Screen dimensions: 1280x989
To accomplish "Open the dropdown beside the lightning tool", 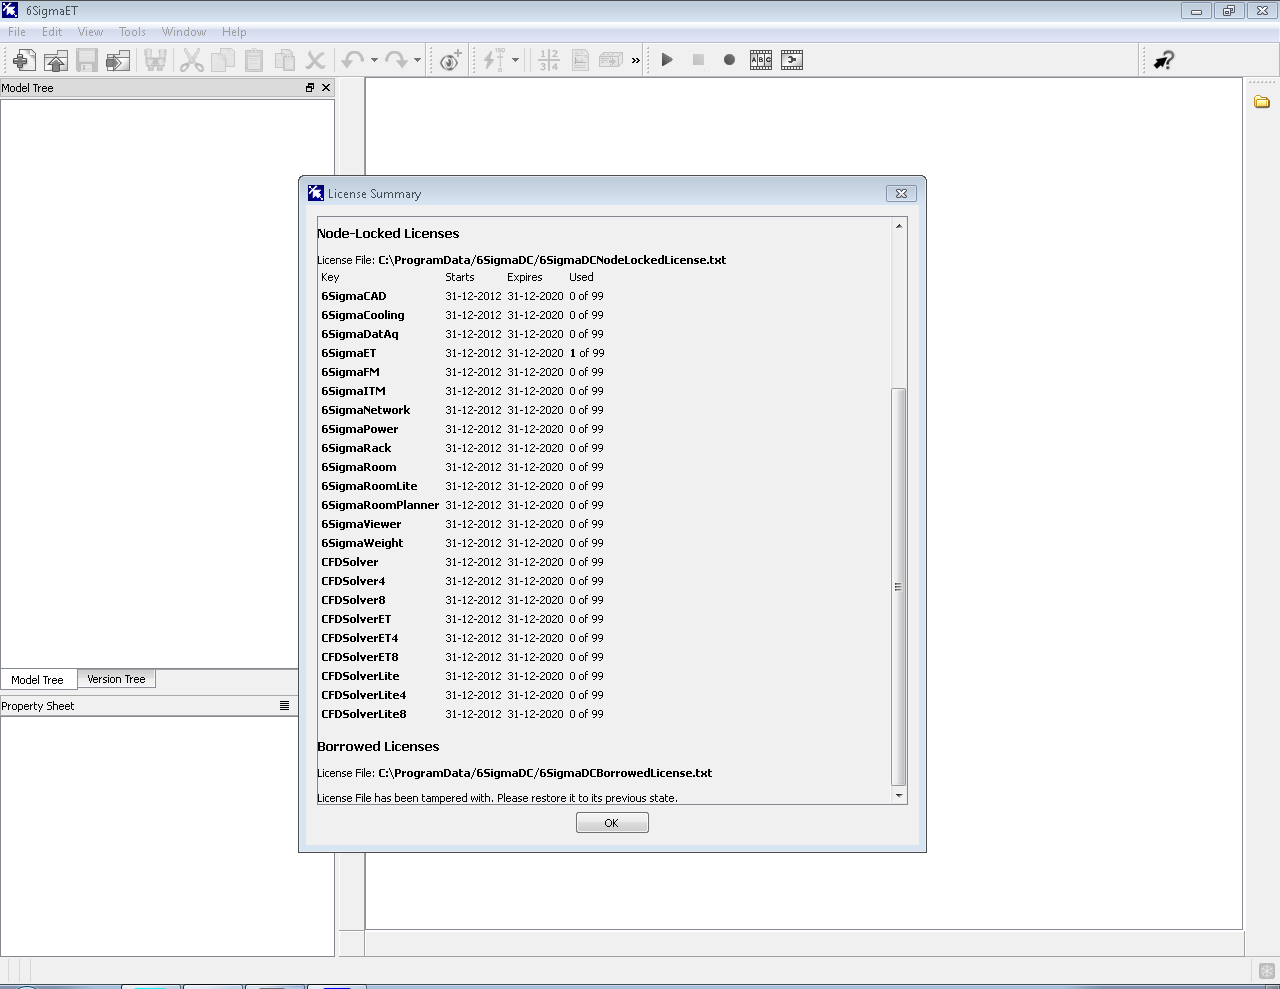I will (x=515, y=60).
